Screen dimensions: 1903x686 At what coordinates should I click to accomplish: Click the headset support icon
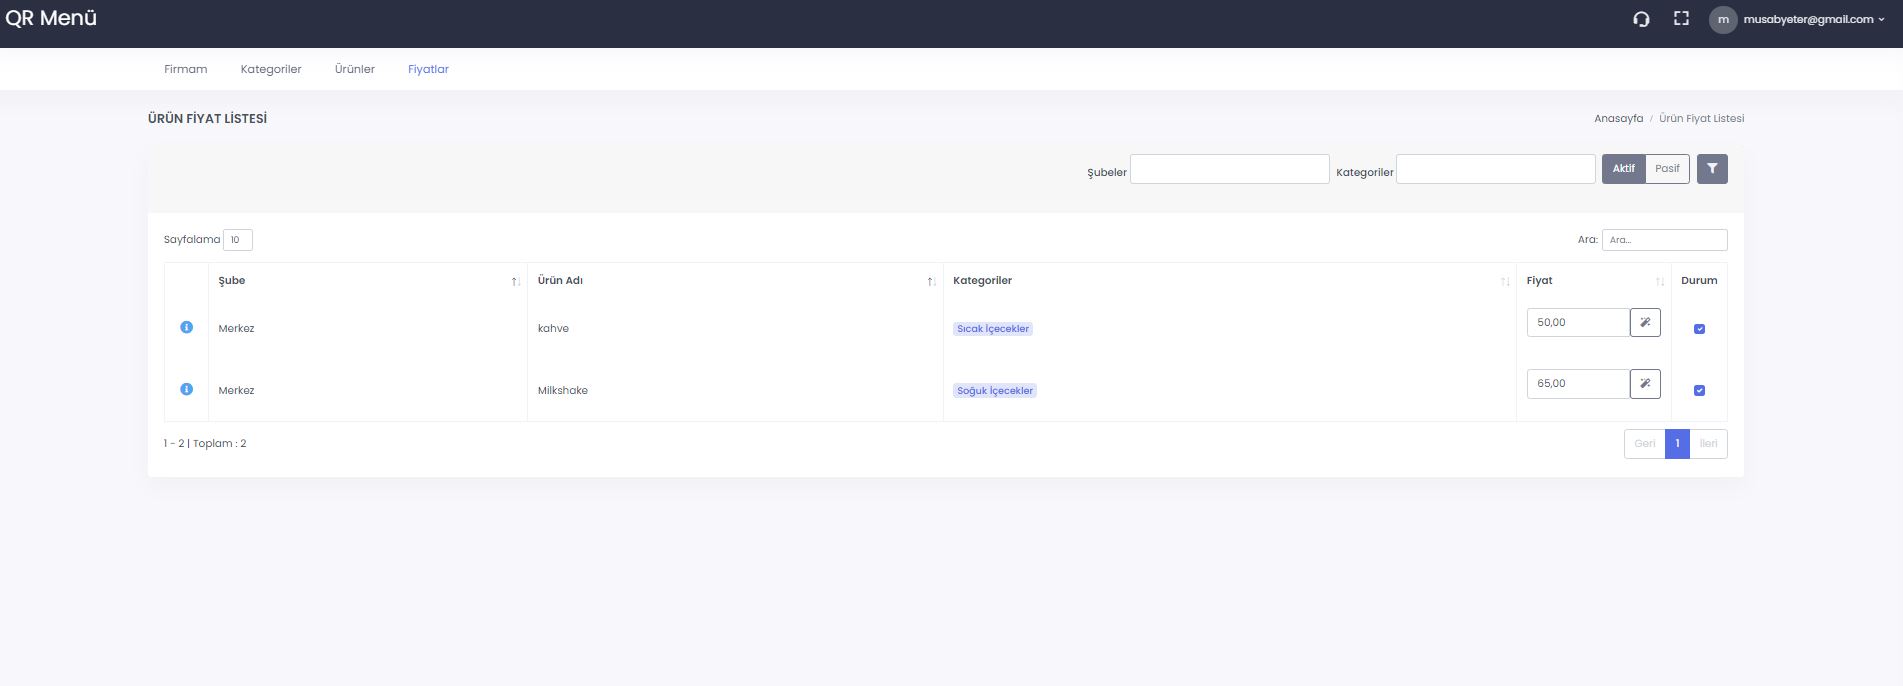coord(1641,19)
